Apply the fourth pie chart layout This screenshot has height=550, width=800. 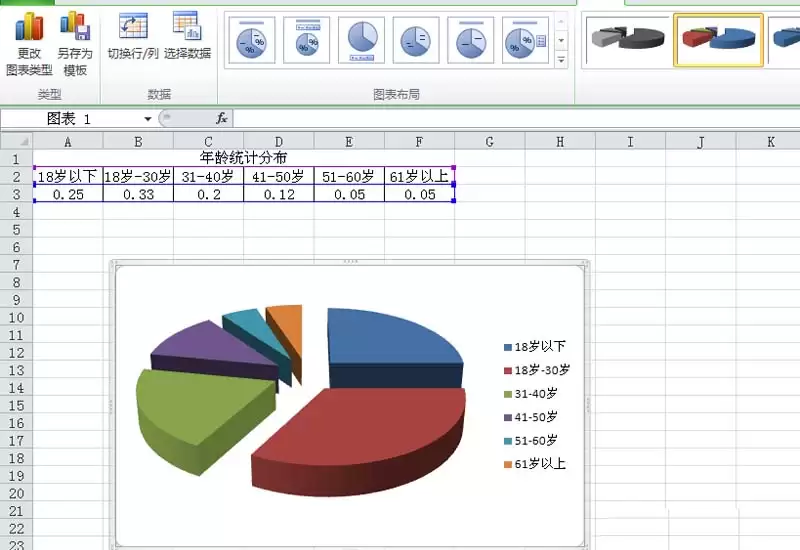point(415,41)
